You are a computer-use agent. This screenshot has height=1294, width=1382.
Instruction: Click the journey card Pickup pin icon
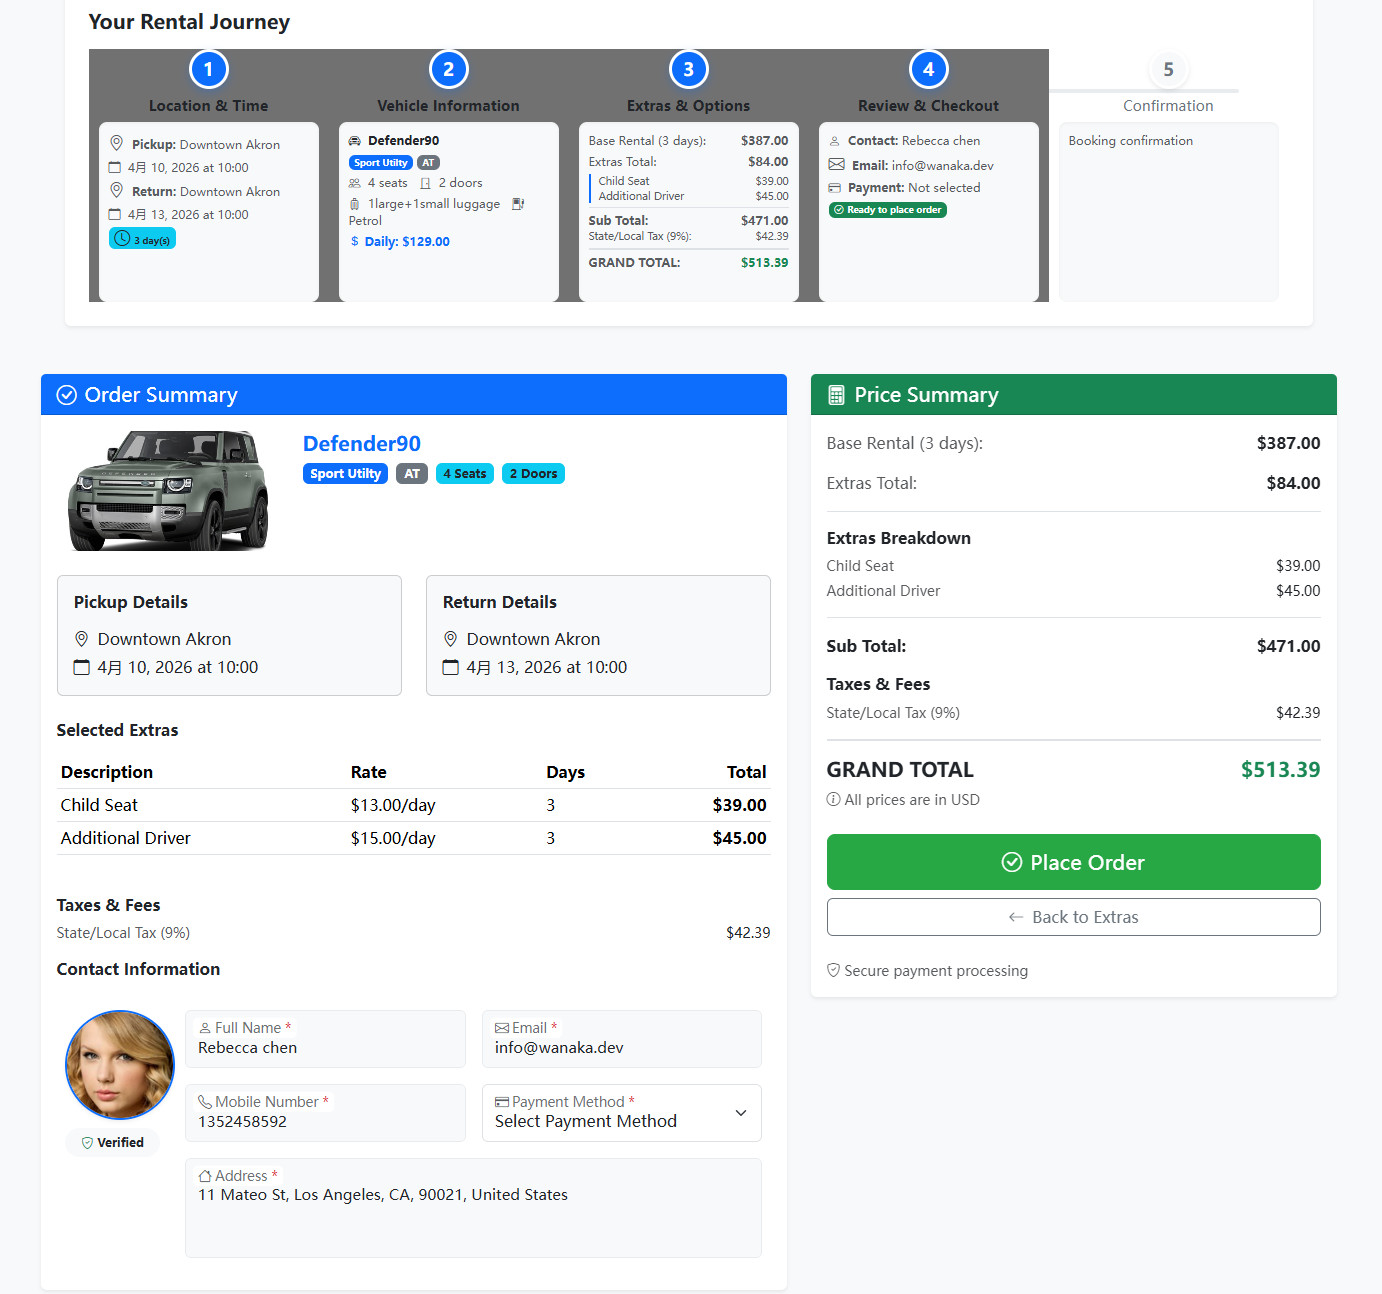pos(116,143)
